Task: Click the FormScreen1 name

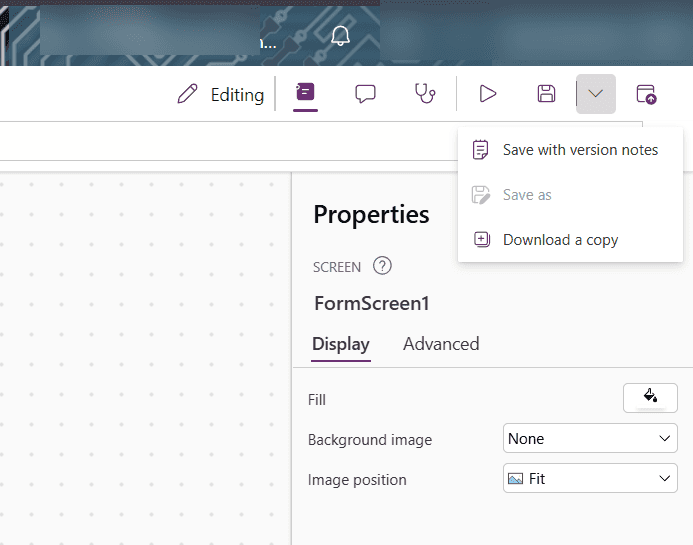Action: (372, 304)
